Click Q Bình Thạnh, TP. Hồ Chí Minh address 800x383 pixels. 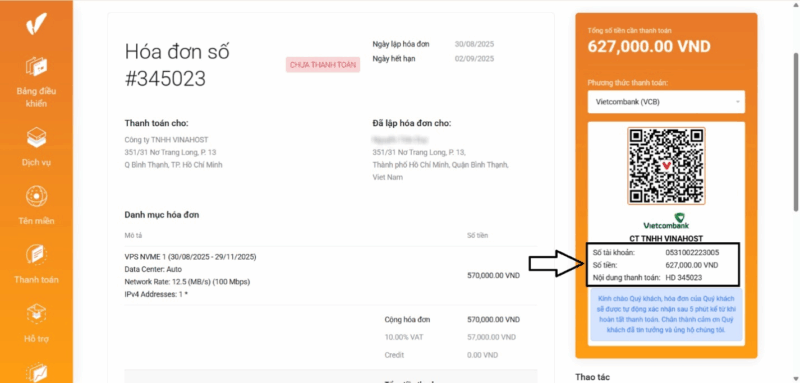[x=173, y=165]
